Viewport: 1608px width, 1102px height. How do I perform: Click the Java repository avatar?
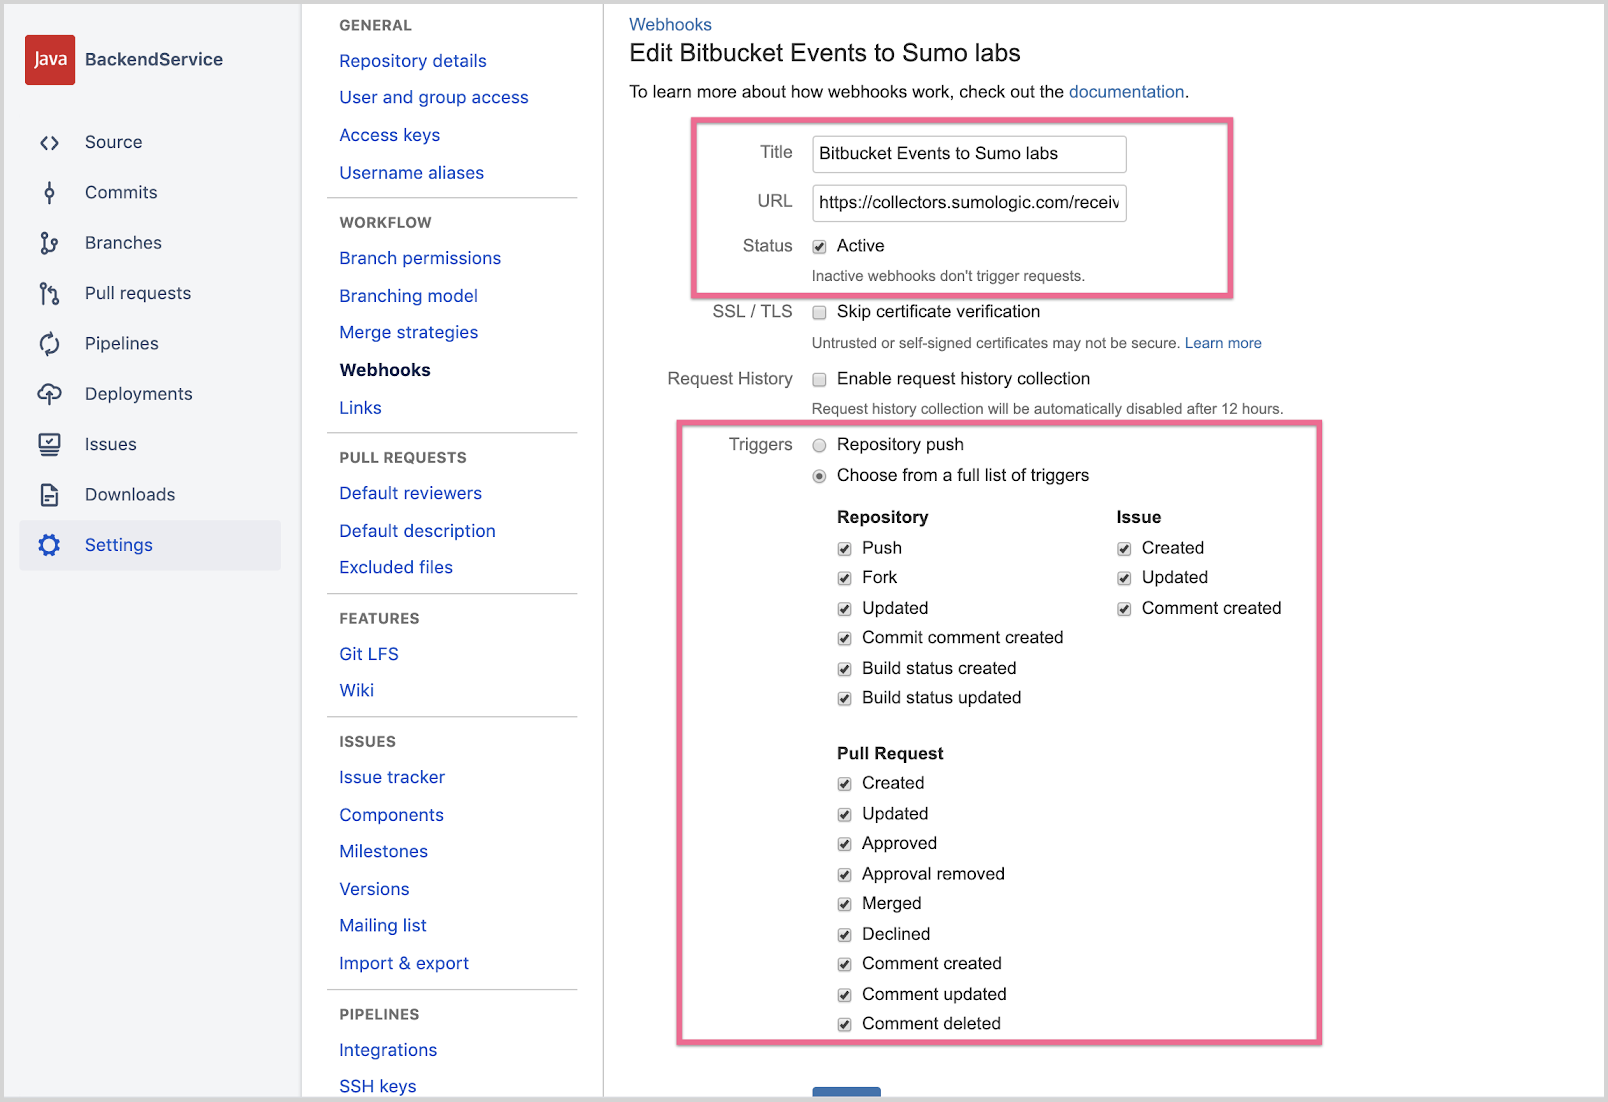pyautogui.click(x=49, y=60)
